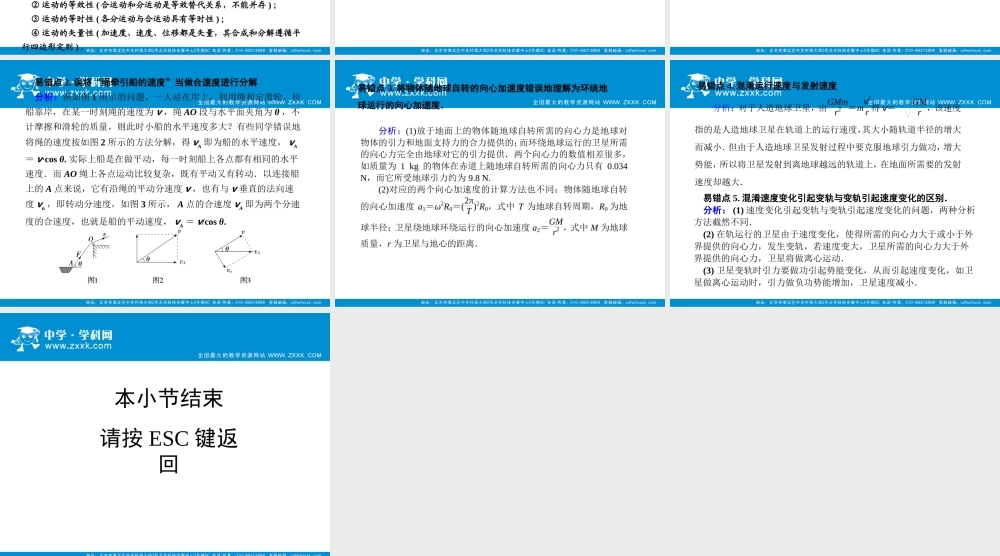
Task: Click the blue 分析 label under the 易错点 5 heading
Action: (714, 210)
